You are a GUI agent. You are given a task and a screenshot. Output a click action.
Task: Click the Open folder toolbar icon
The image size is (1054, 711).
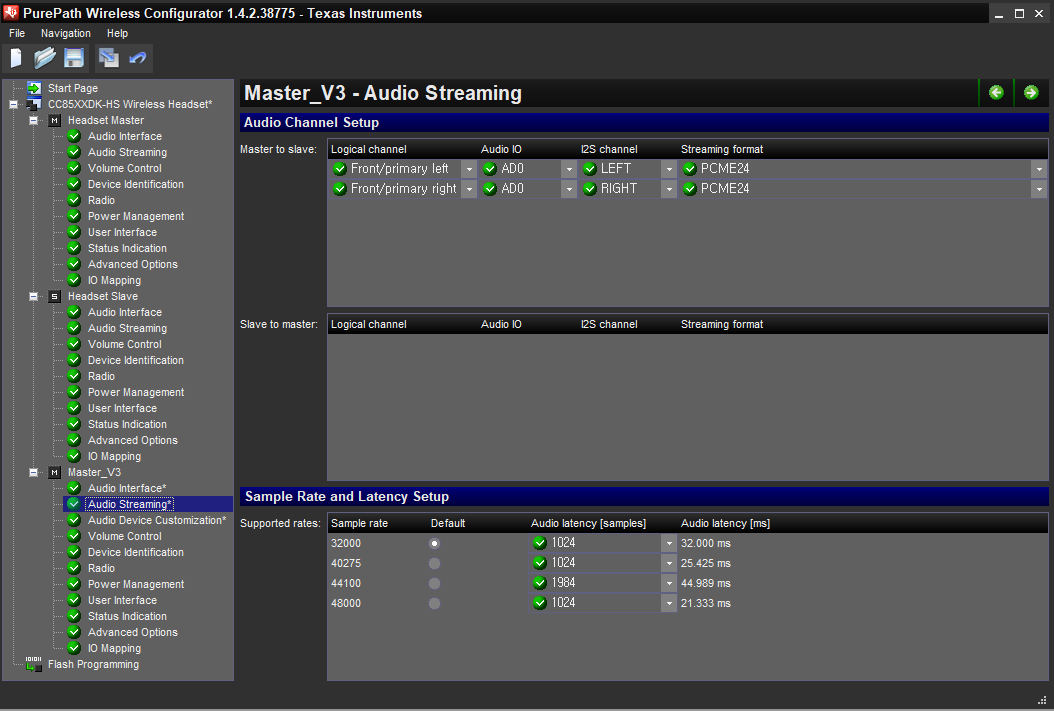point(44,58)
